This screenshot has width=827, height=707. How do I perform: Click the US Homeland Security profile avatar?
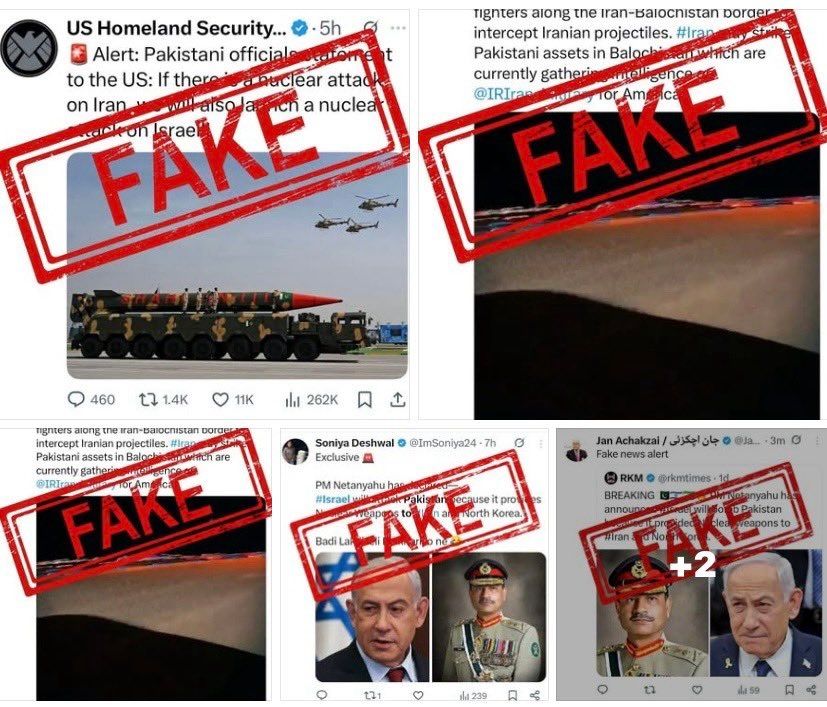(x=28, y=48)
